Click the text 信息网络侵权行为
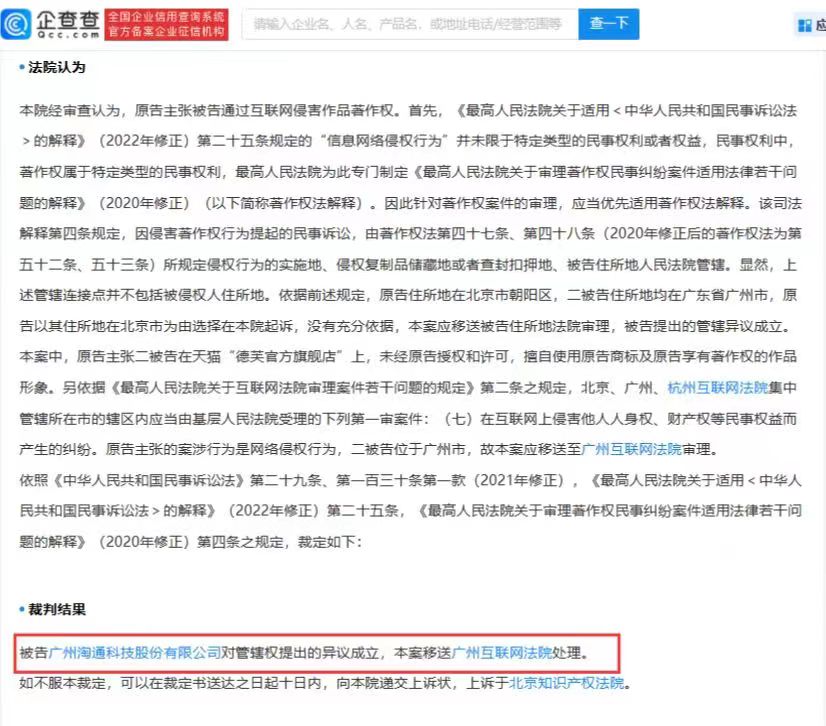826x726 pixels. pyautogui.click(x=384, y=141)
